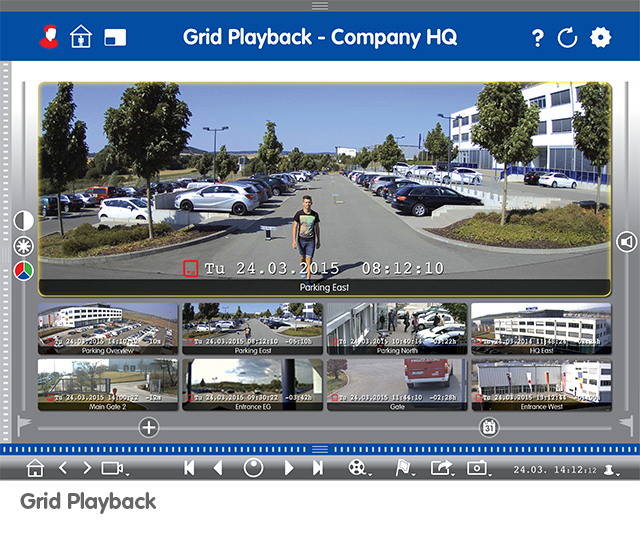Select the Main Gate 2 thumbnail
The width and height of the screenshot is (640, 540).
pos(108,385)
